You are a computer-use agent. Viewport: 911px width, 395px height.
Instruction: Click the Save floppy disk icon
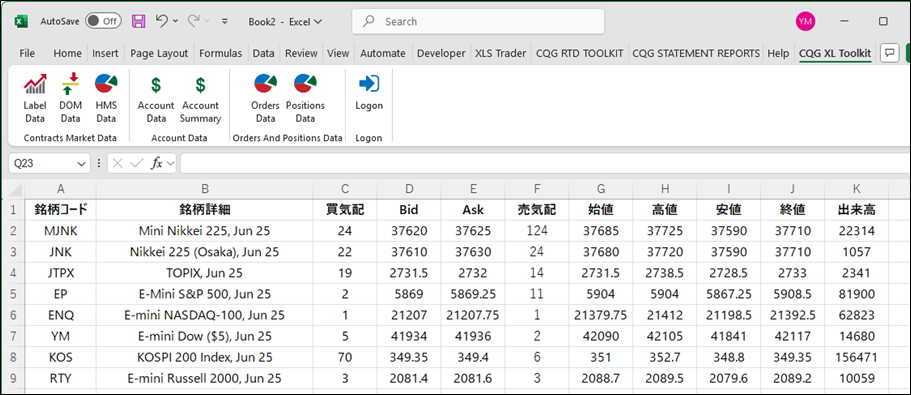139,21
